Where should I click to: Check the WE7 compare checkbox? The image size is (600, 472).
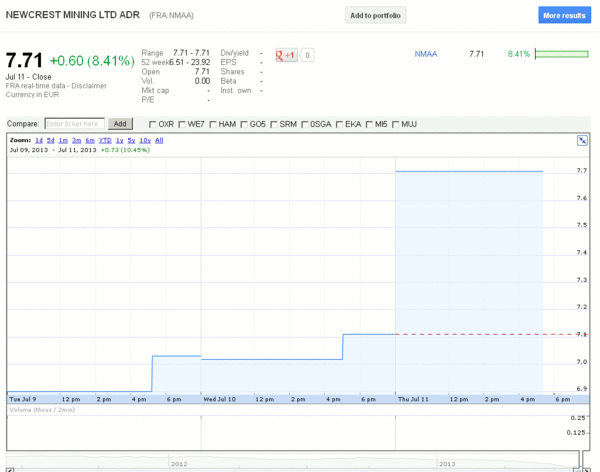click(182, 124)
